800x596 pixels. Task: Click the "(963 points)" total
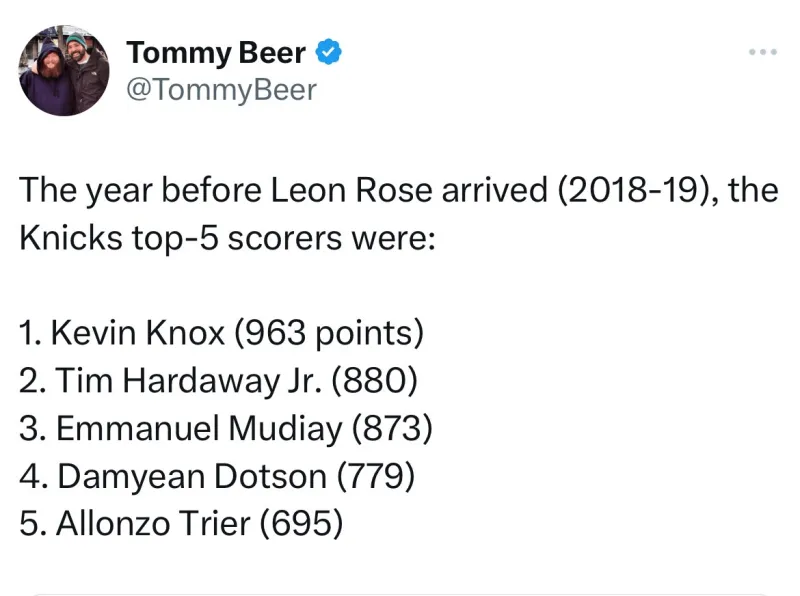pos(329,333)
